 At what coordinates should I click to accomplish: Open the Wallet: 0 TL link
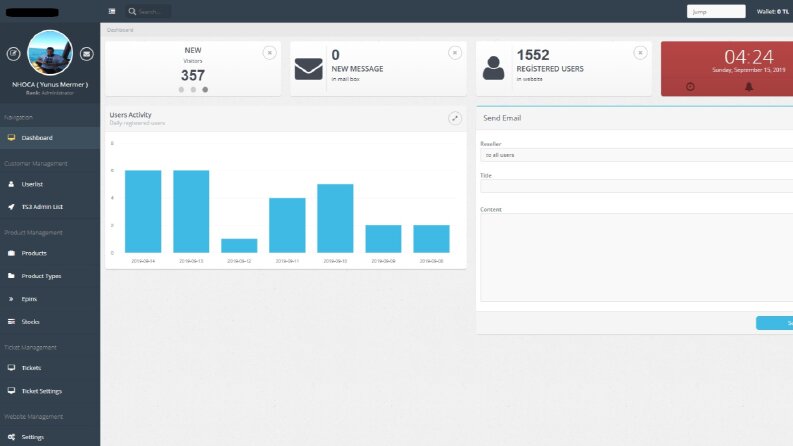(772, 11)
